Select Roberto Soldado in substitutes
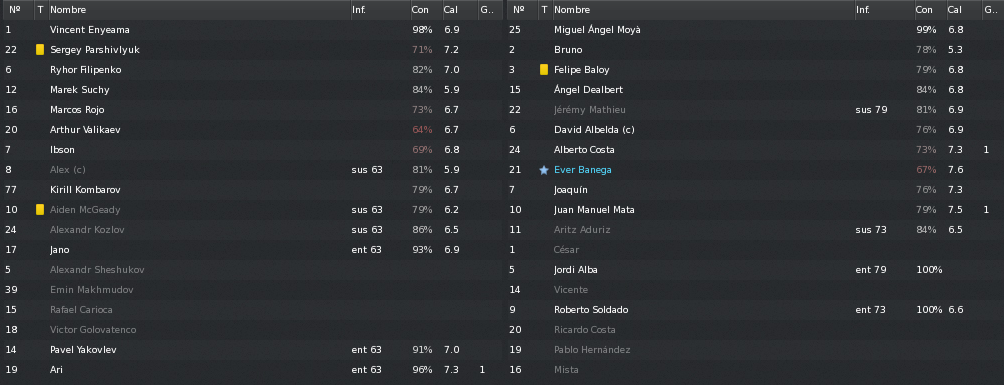This screenshot has width=1004, height=385. (756, 309)
